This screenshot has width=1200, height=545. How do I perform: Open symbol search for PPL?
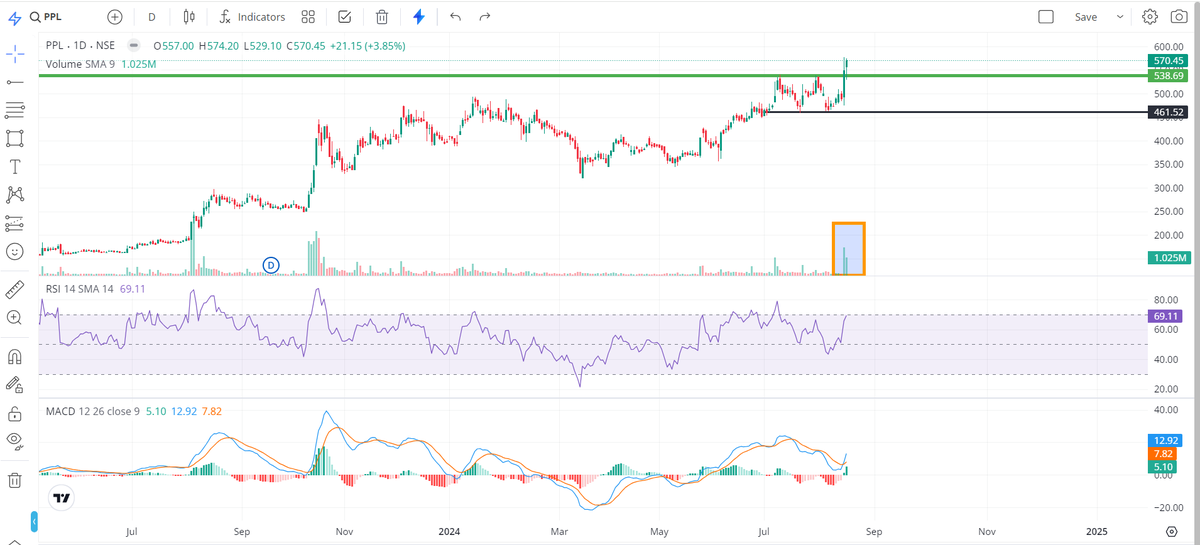point(48,17)
